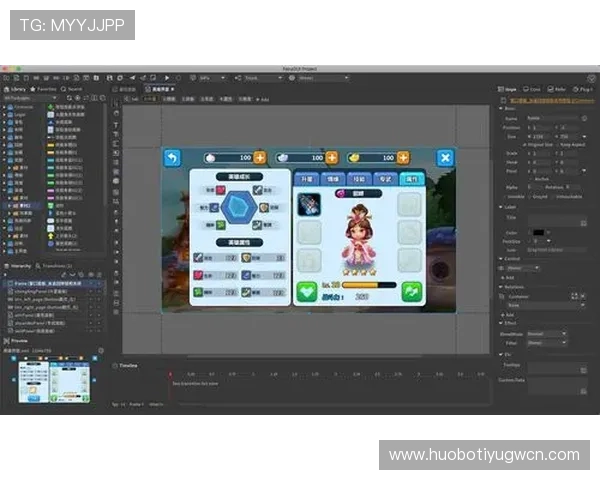Toggle visibility of btn_left_page in Hierarchy
600x480 pixels.
[x=91, y=299]
